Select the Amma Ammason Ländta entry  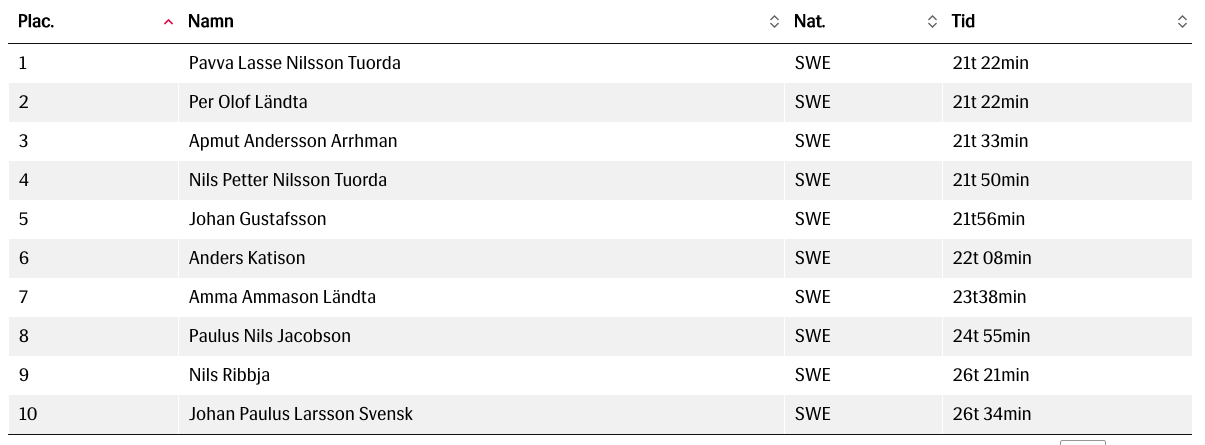point(282,297)
